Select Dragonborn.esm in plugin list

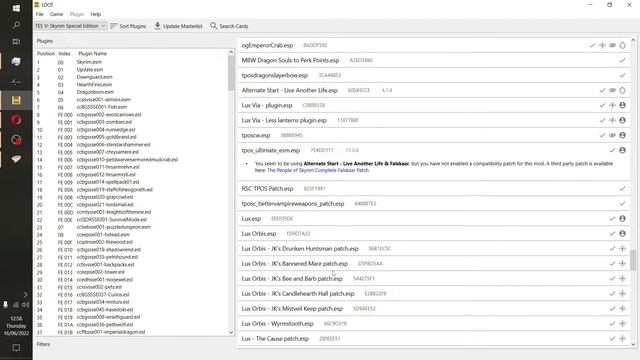95,92
